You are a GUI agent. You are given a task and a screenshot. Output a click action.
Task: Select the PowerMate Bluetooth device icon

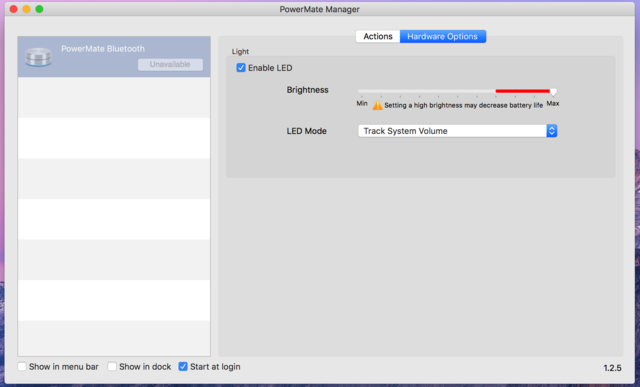(x=38, y=57)
